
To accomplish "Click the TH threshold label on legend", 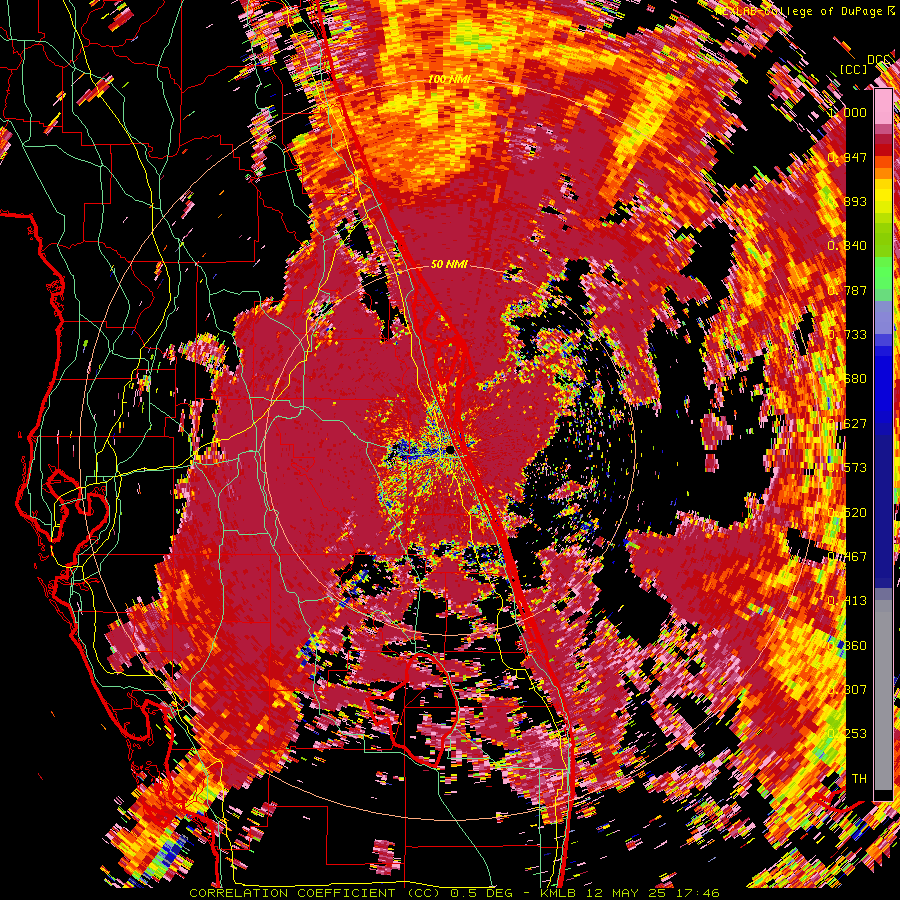I will coord(859,778).
